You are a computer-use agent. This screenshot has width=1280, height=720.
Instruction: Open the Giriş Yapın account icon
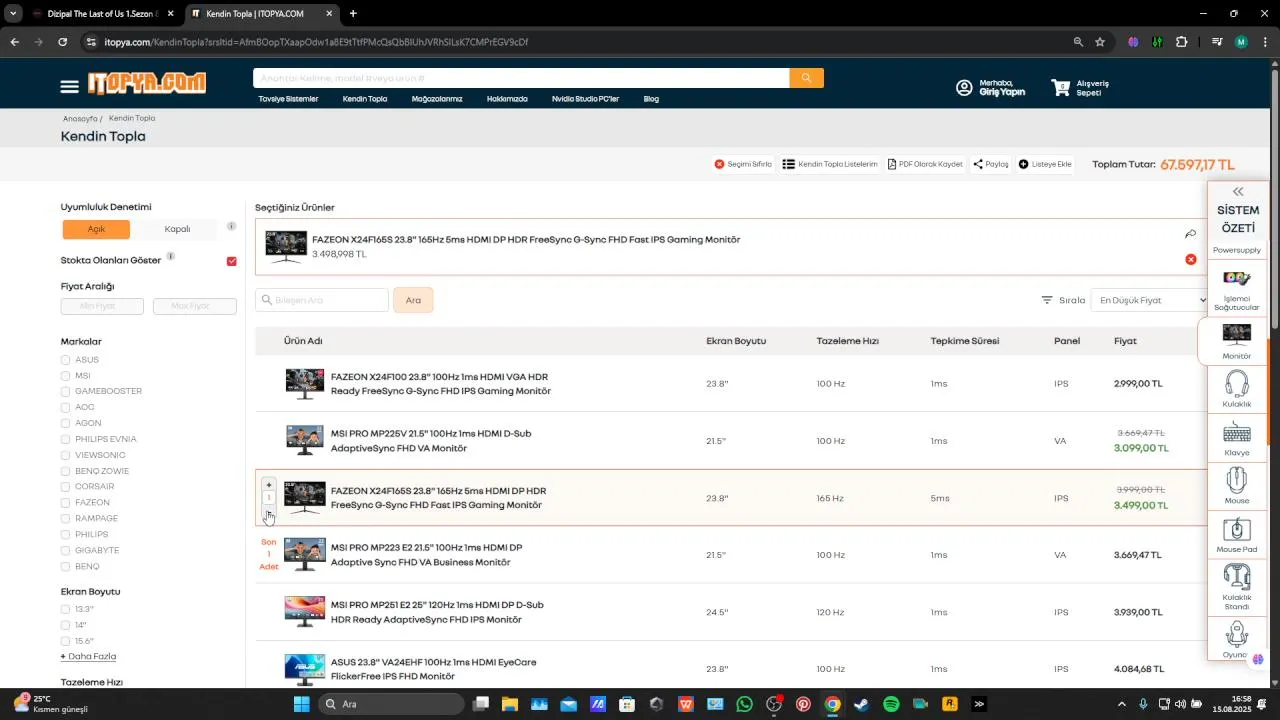964,88
